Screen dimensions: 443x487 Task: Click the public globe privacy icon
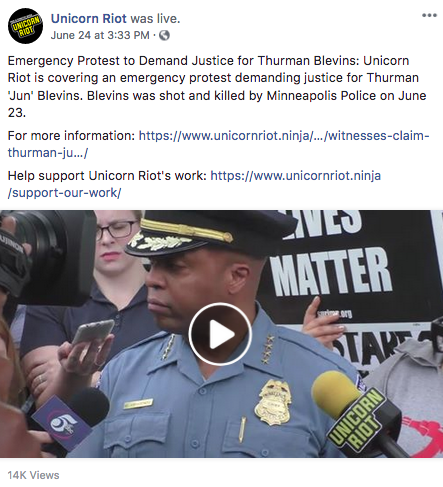[x=164, y=35]
